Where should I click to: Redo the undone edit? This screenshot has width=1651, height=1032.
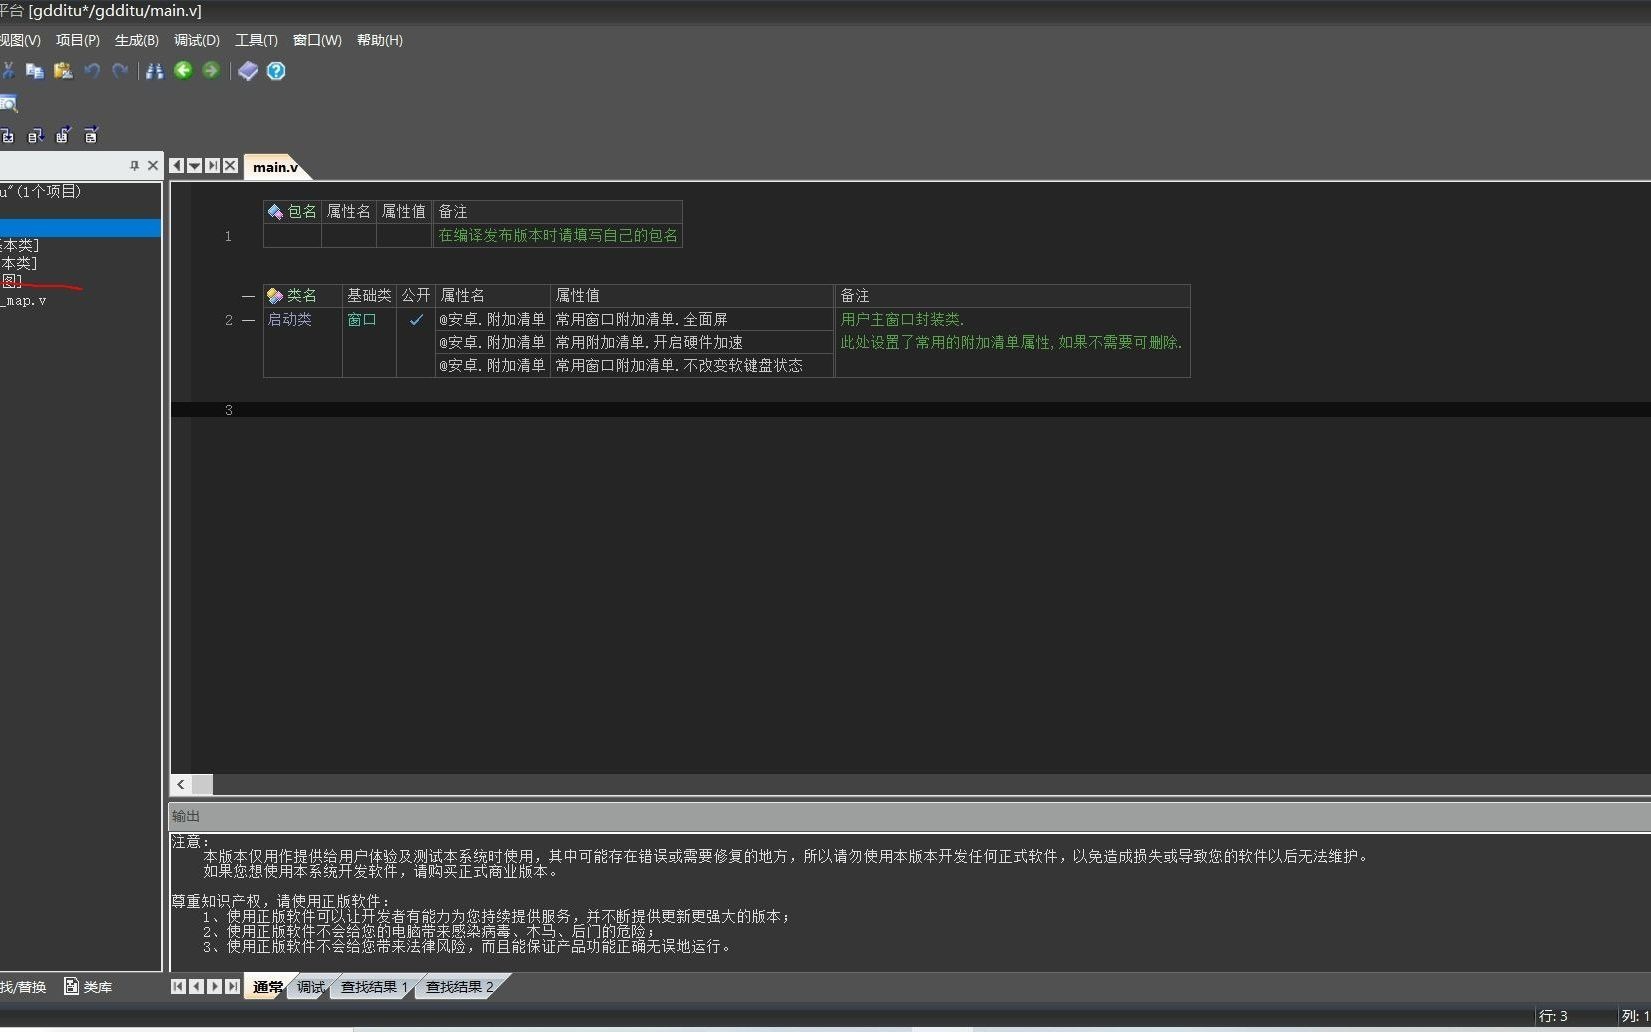(120, 70)
